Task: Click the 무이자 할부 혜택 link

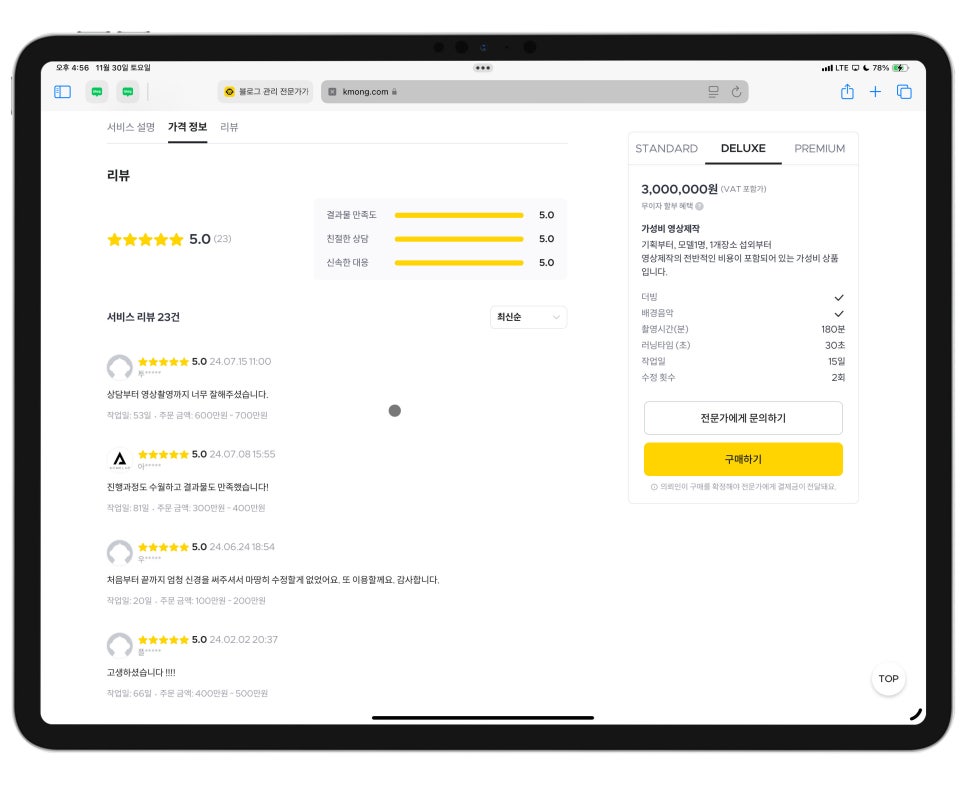Action: [x=667, y=206]
